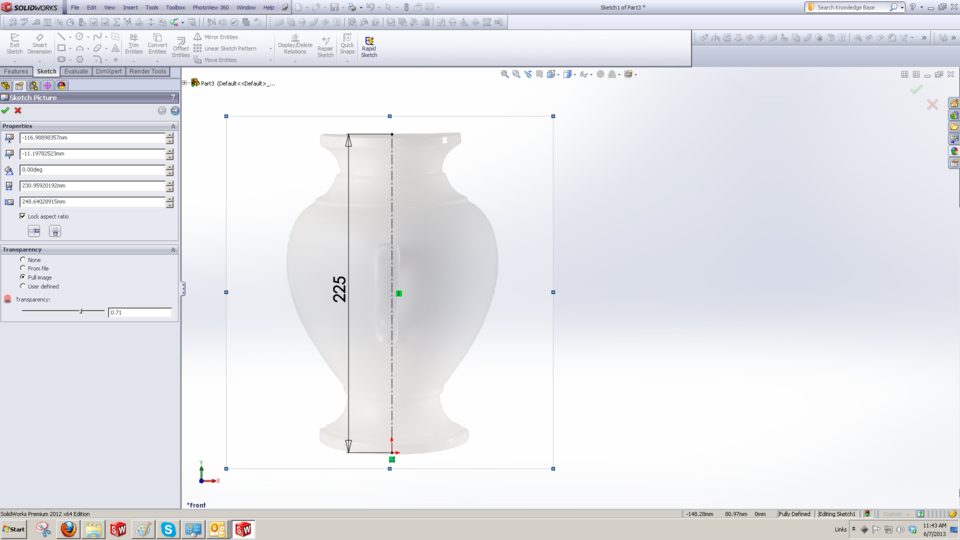Open the Insert menu
The height and width of the screenshot is (540, 960).
click(130, 7)
